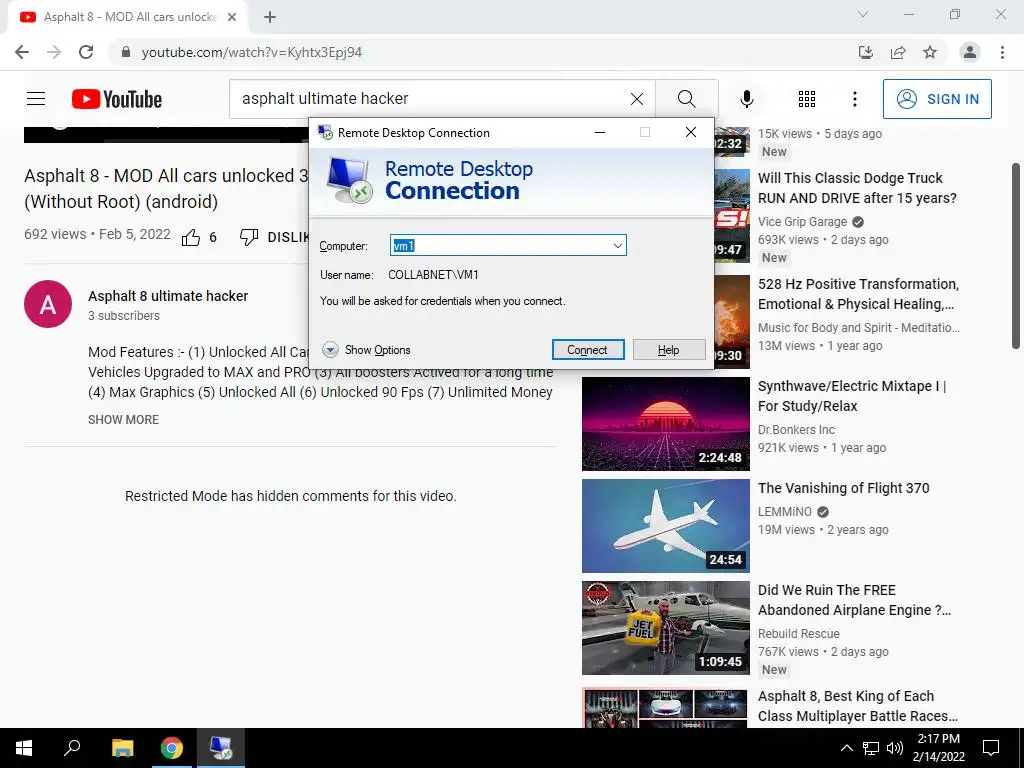Open Windows taskbar search
1024x768 pixels.
pos(72,748)
